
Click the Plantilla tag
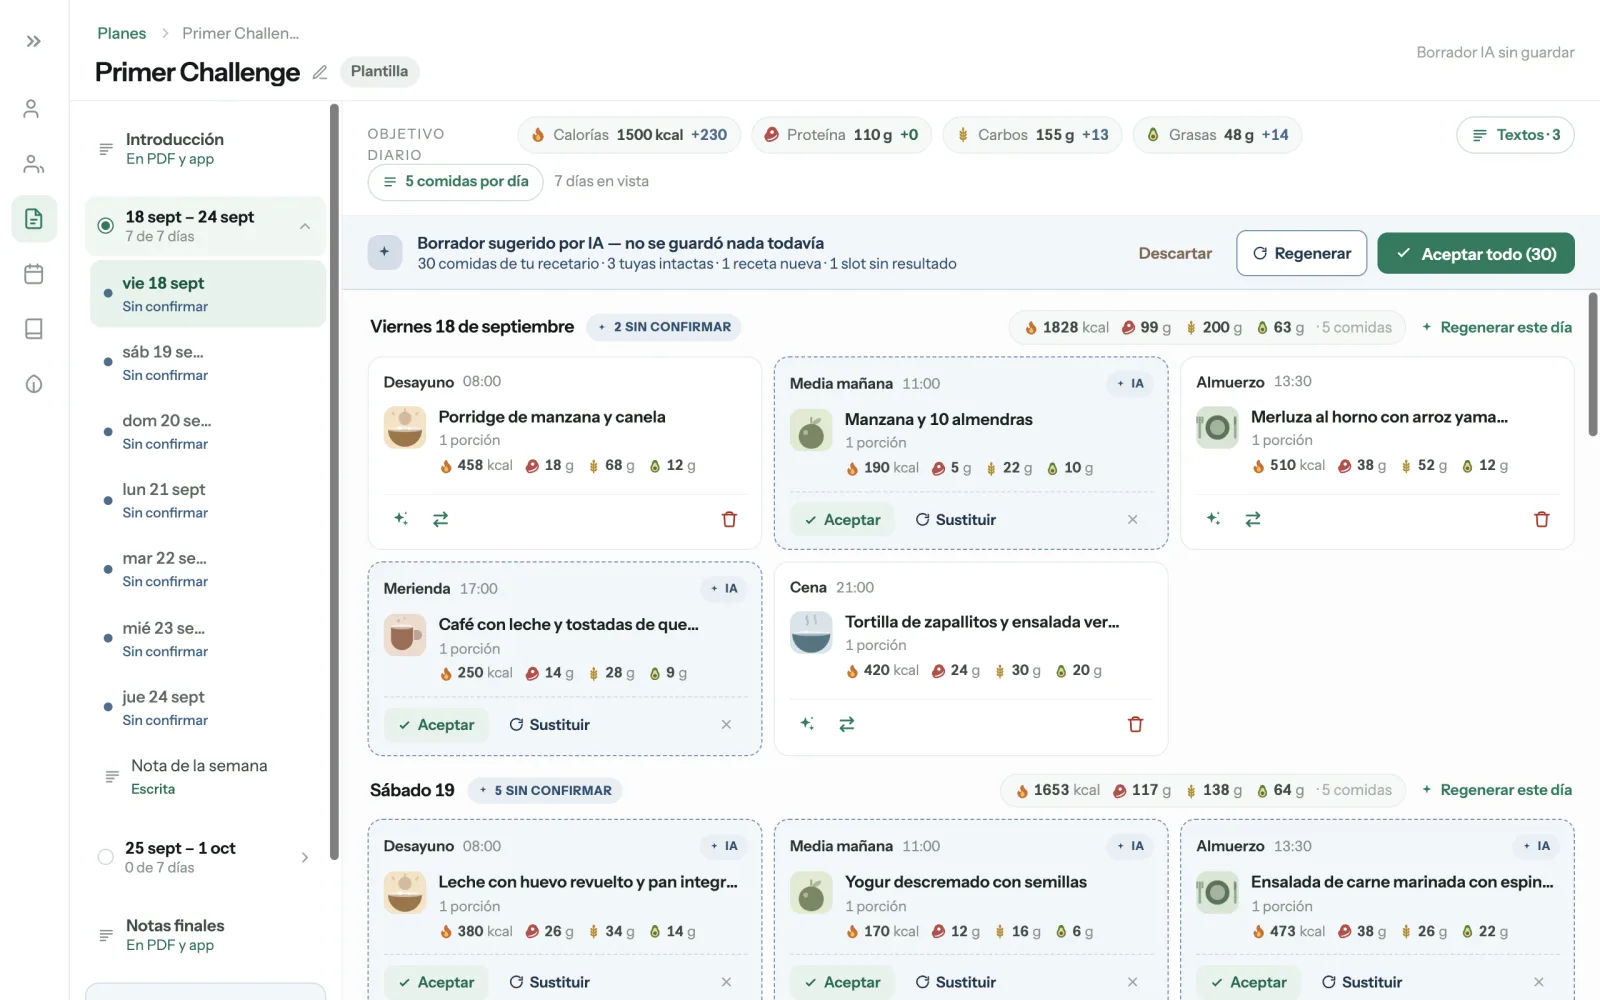pyautogui.click(x=379, y=72)
